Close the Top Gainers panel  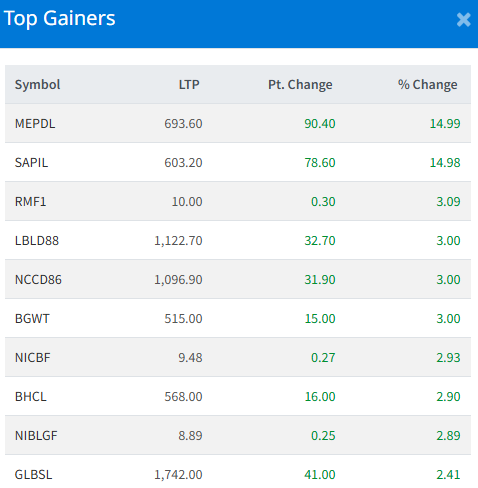pos(463,20)
